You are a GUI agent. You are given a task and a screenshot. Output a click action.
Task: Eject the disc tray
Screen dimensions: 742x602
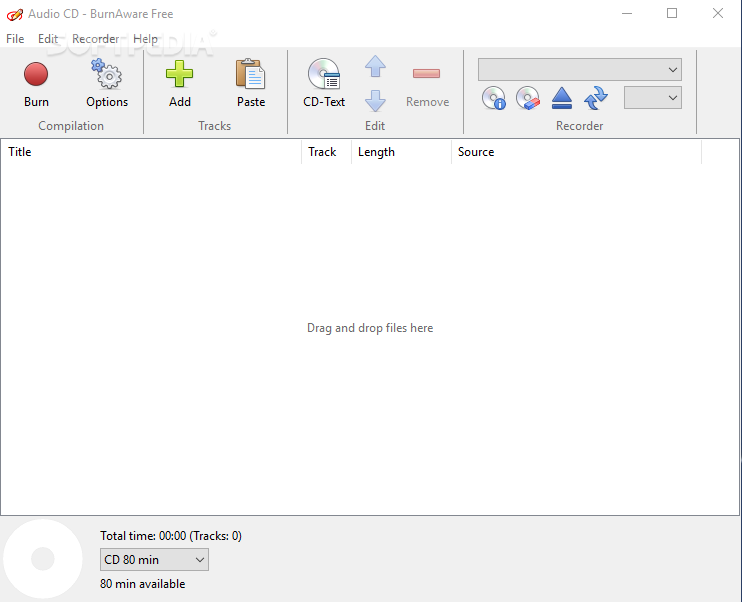[562, 98]
